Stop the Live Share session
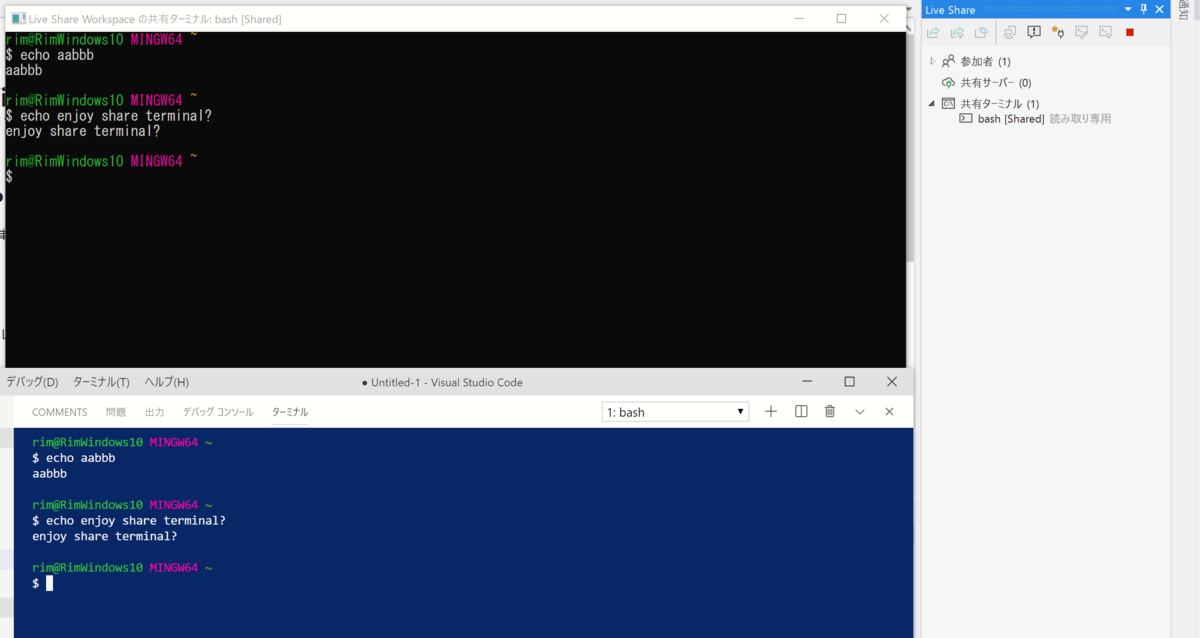The height and width of the screenshot is (638, 1200). (x=1132, y=32)
